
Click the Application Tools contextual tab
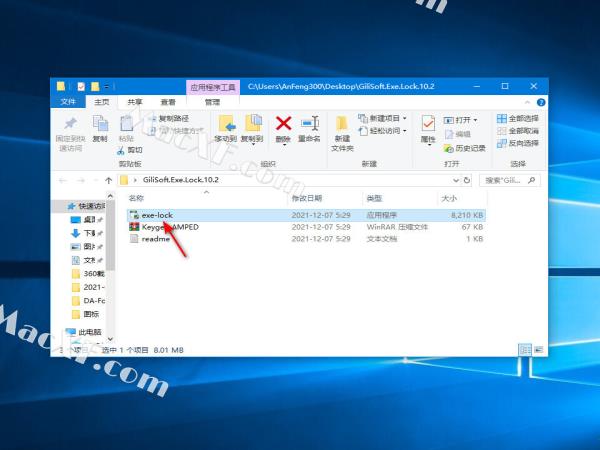pyautogui.click(x=213, y=87)
